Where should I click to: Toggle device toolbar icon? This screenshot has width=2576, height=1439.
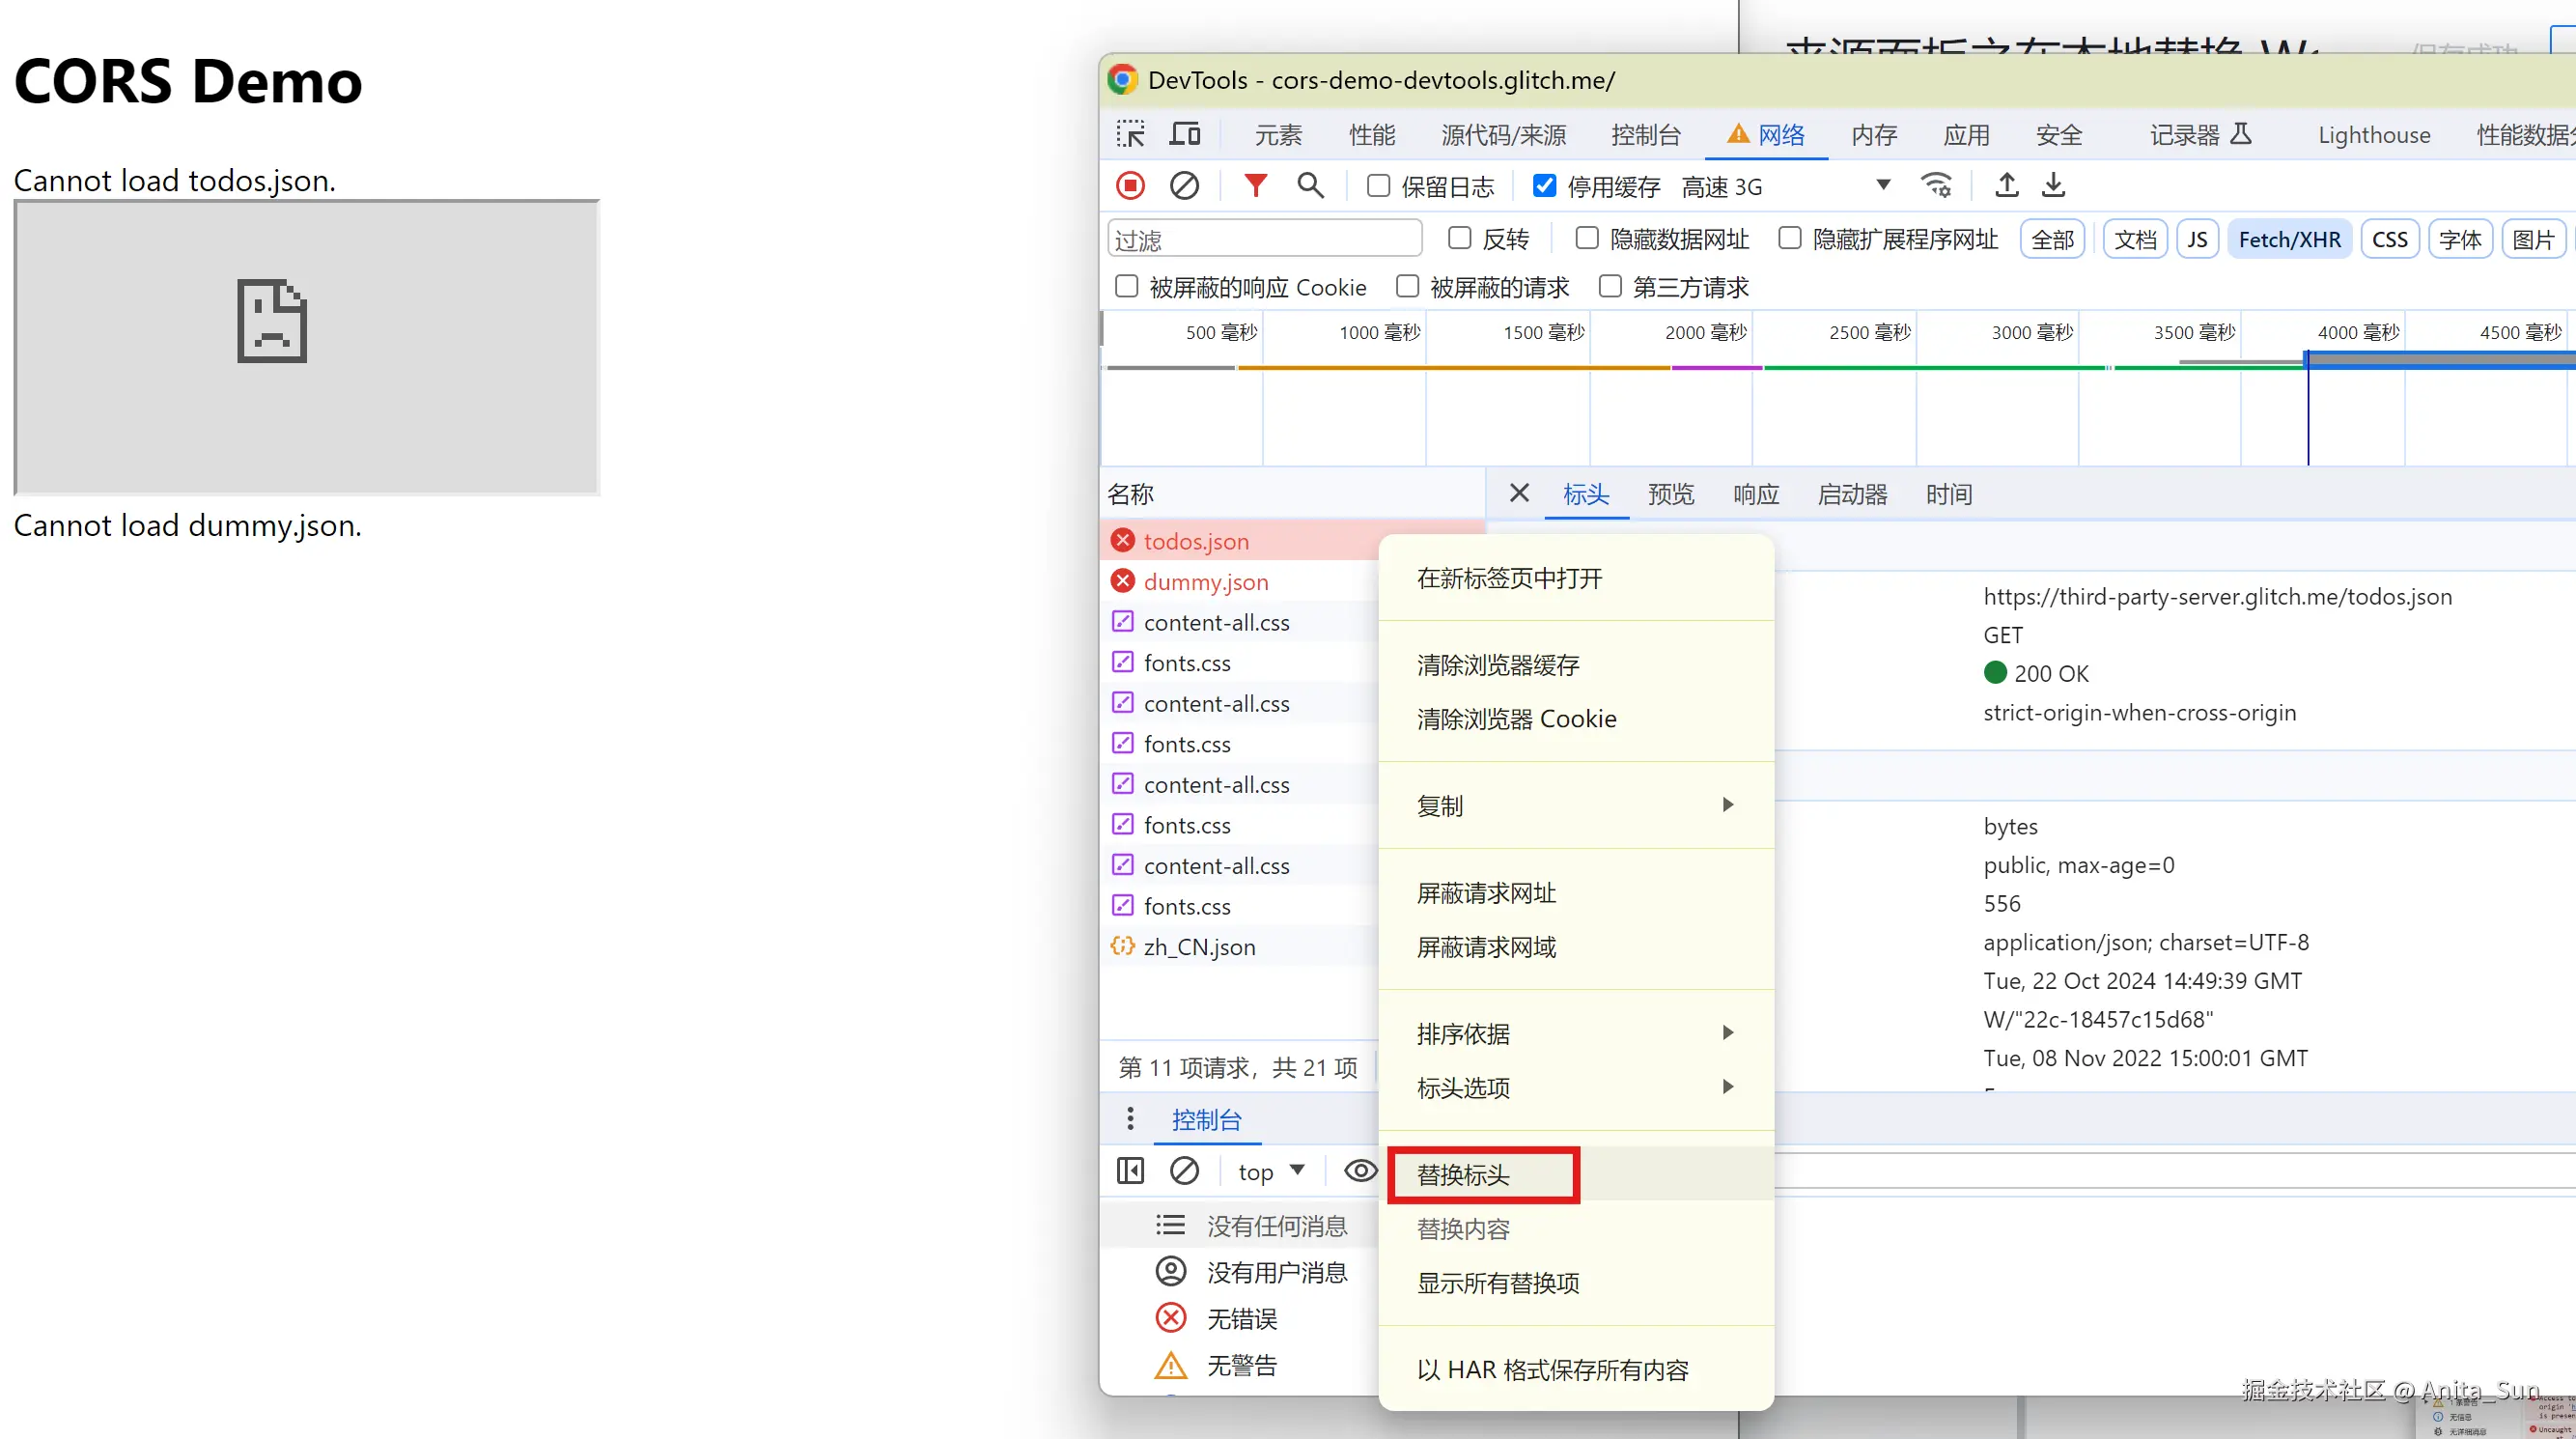pyautogui.click(x=1185, y=134)
